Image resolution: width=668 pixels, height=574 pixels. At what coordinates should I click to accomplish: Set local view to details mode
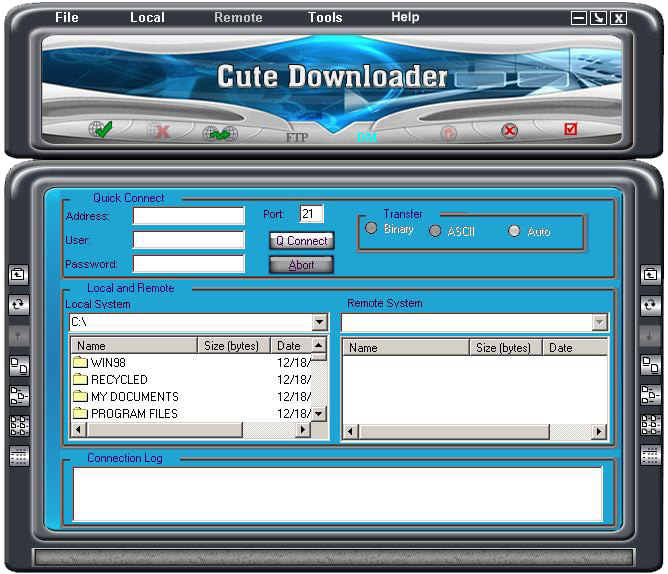coord(19,456)
